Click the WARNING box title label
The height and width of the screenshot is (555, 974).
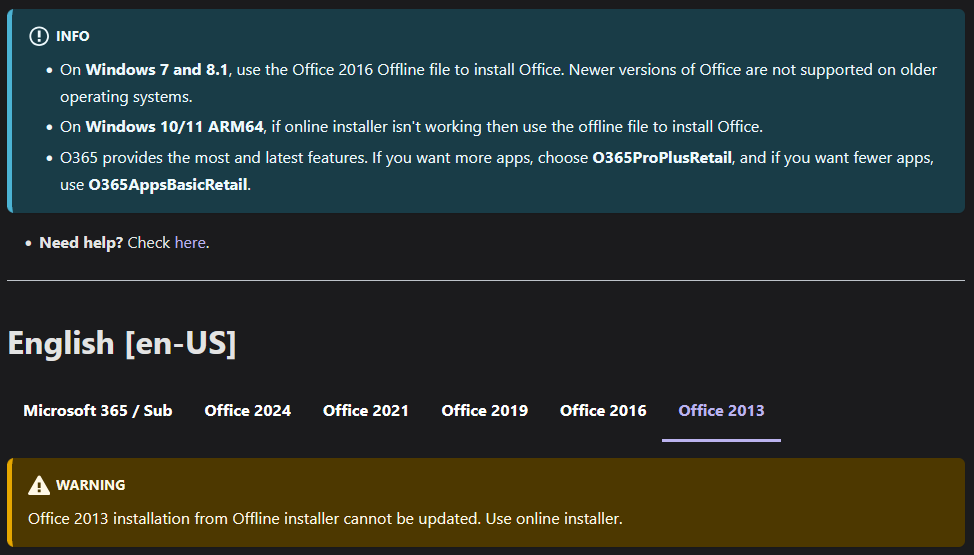[91, 485]
